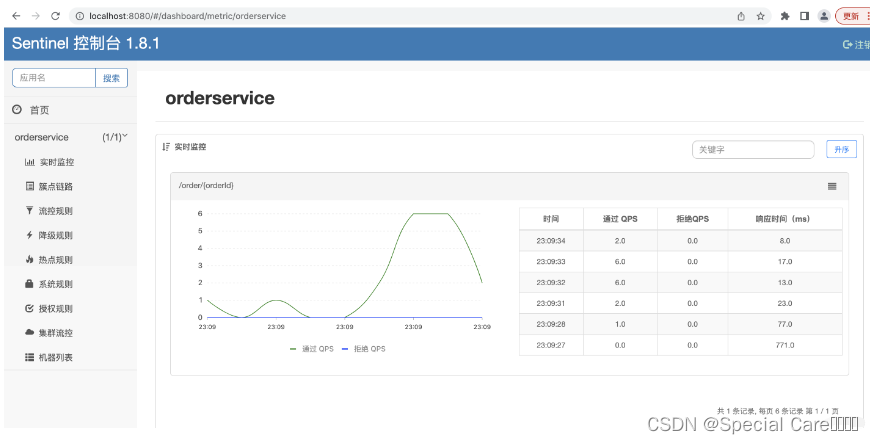Go back using browser back arrow
The height and width of the screenshot is (444, 873).
[x=16, y=16]
